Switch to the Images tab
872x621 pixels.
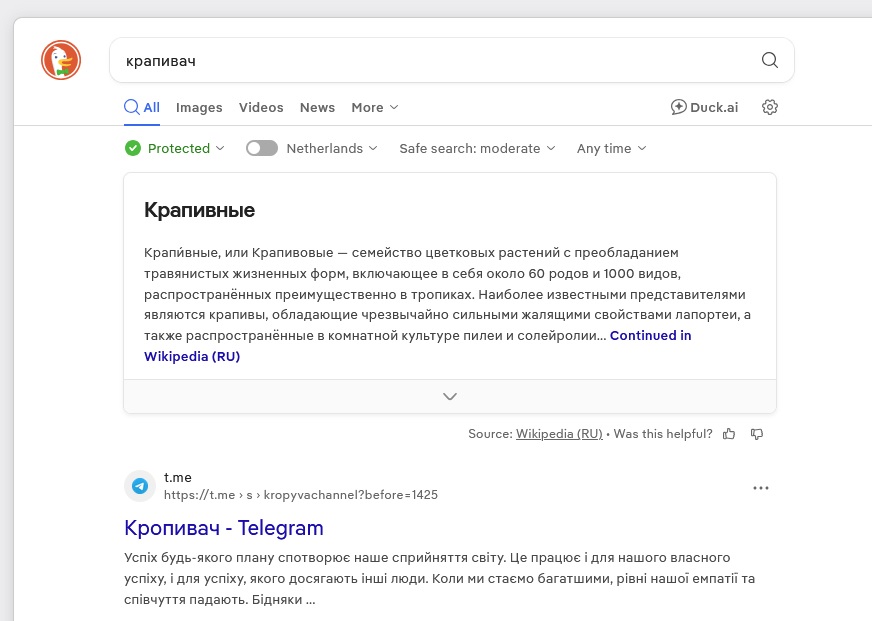pyautogui.click(x=199, y=107)
